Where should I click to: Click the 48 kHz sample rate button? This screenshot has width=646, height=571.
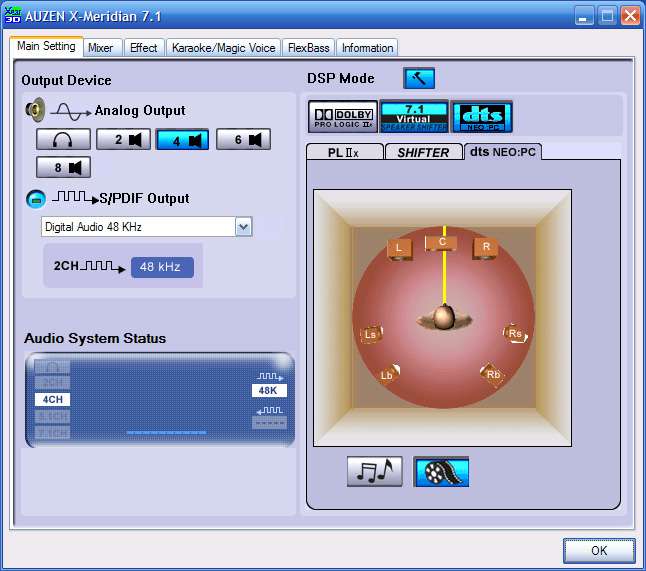tap(162, 267)
